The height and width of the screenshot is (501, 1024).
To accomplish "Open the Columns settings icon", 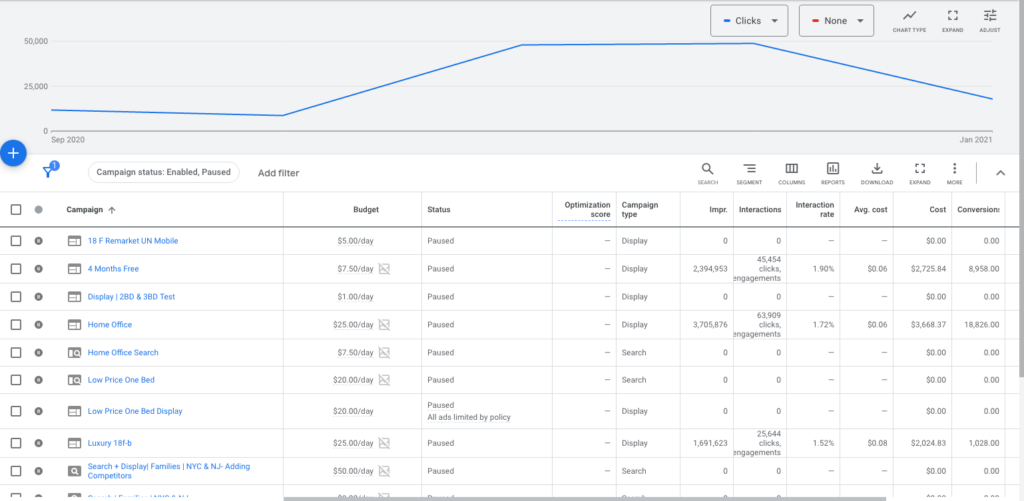I will click(x=791, y=172).
